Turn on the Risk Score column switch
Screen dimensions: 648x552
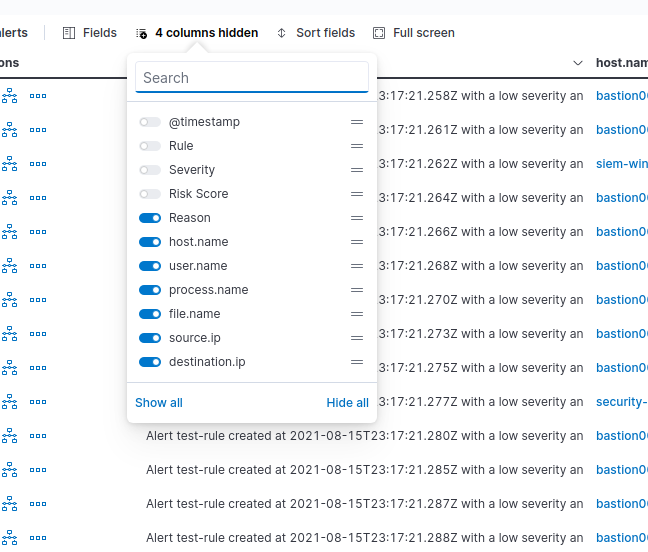click(150, 194)
